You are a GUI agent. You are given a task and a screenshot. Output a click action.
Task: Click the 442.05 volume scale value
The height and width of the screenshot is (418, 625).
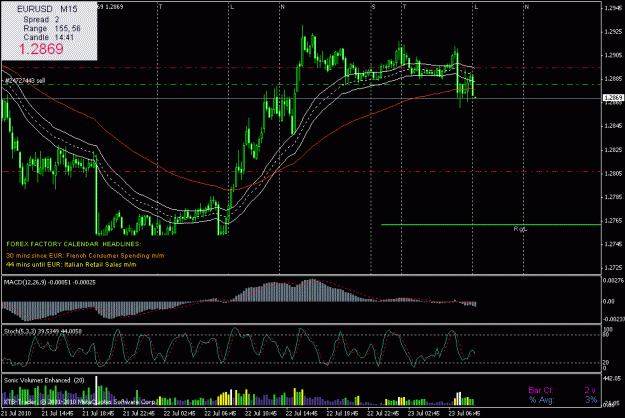coord(613,378)
